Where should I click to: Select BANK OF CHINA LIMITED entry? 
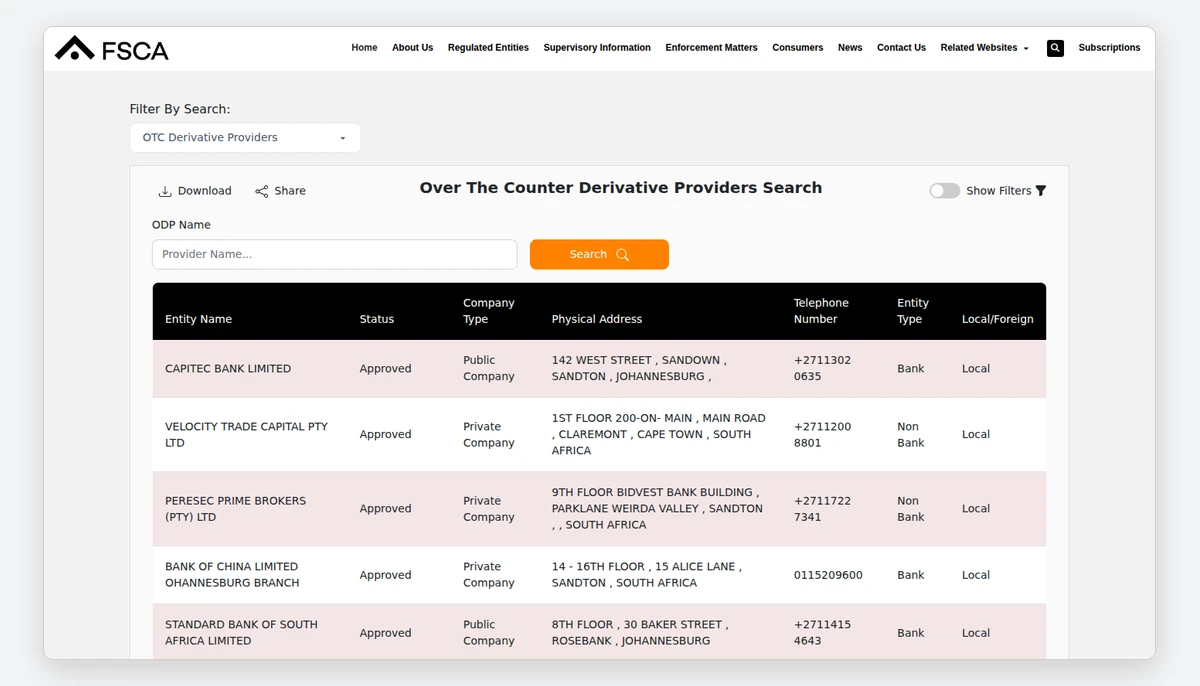(232, 575)
